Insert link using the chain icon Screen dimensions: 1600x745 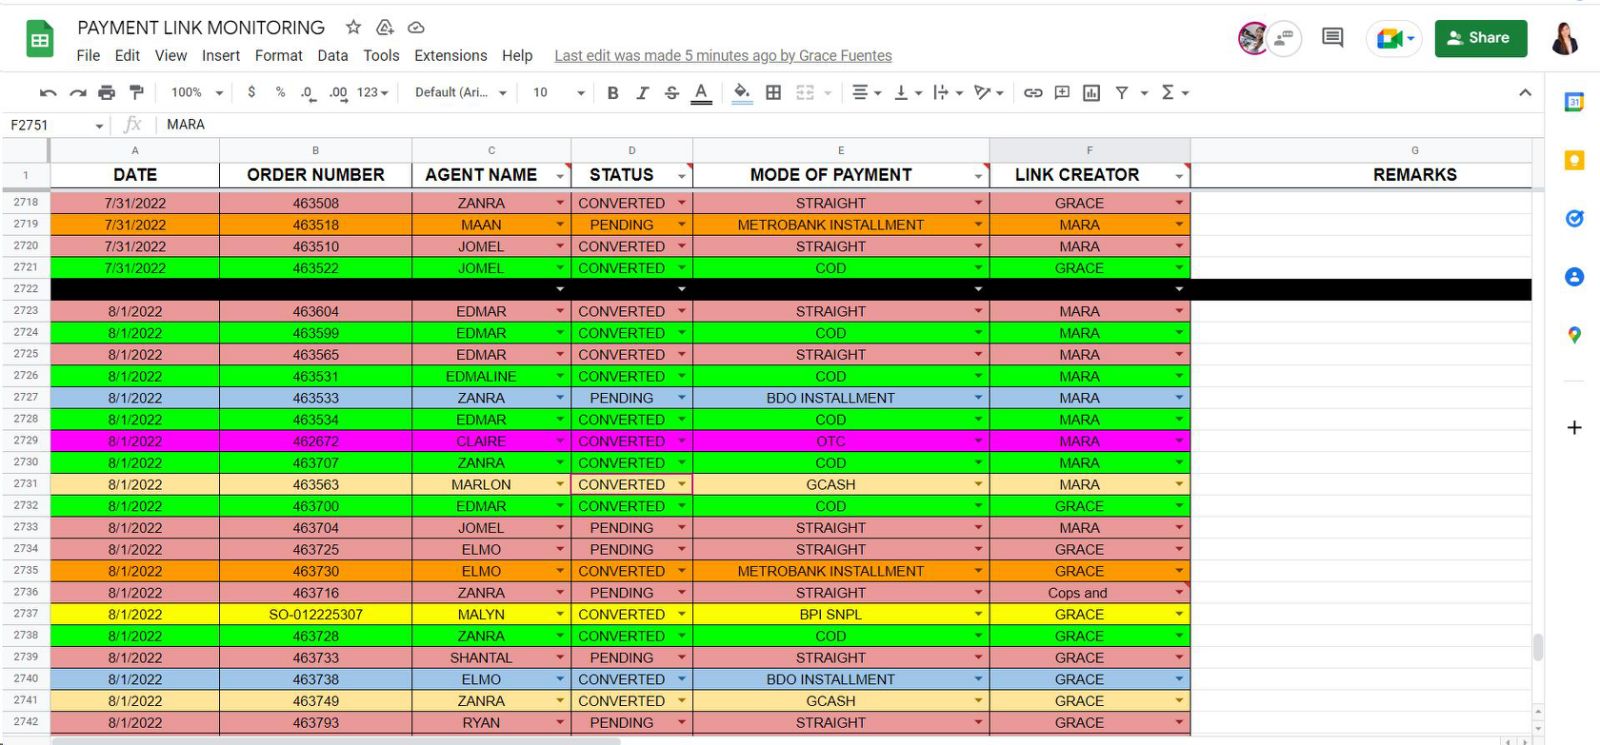[1033, 93]
